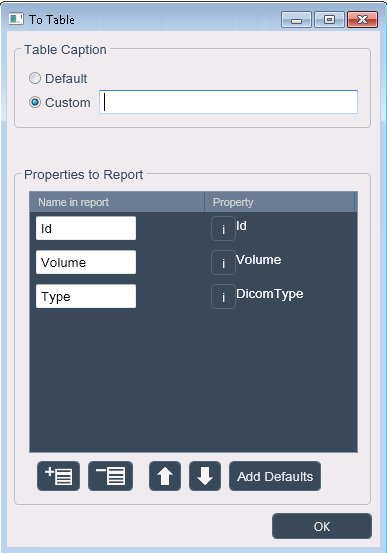Click the Id name in report field
This screenshot has width=387, height=553.
pos(86,228)
